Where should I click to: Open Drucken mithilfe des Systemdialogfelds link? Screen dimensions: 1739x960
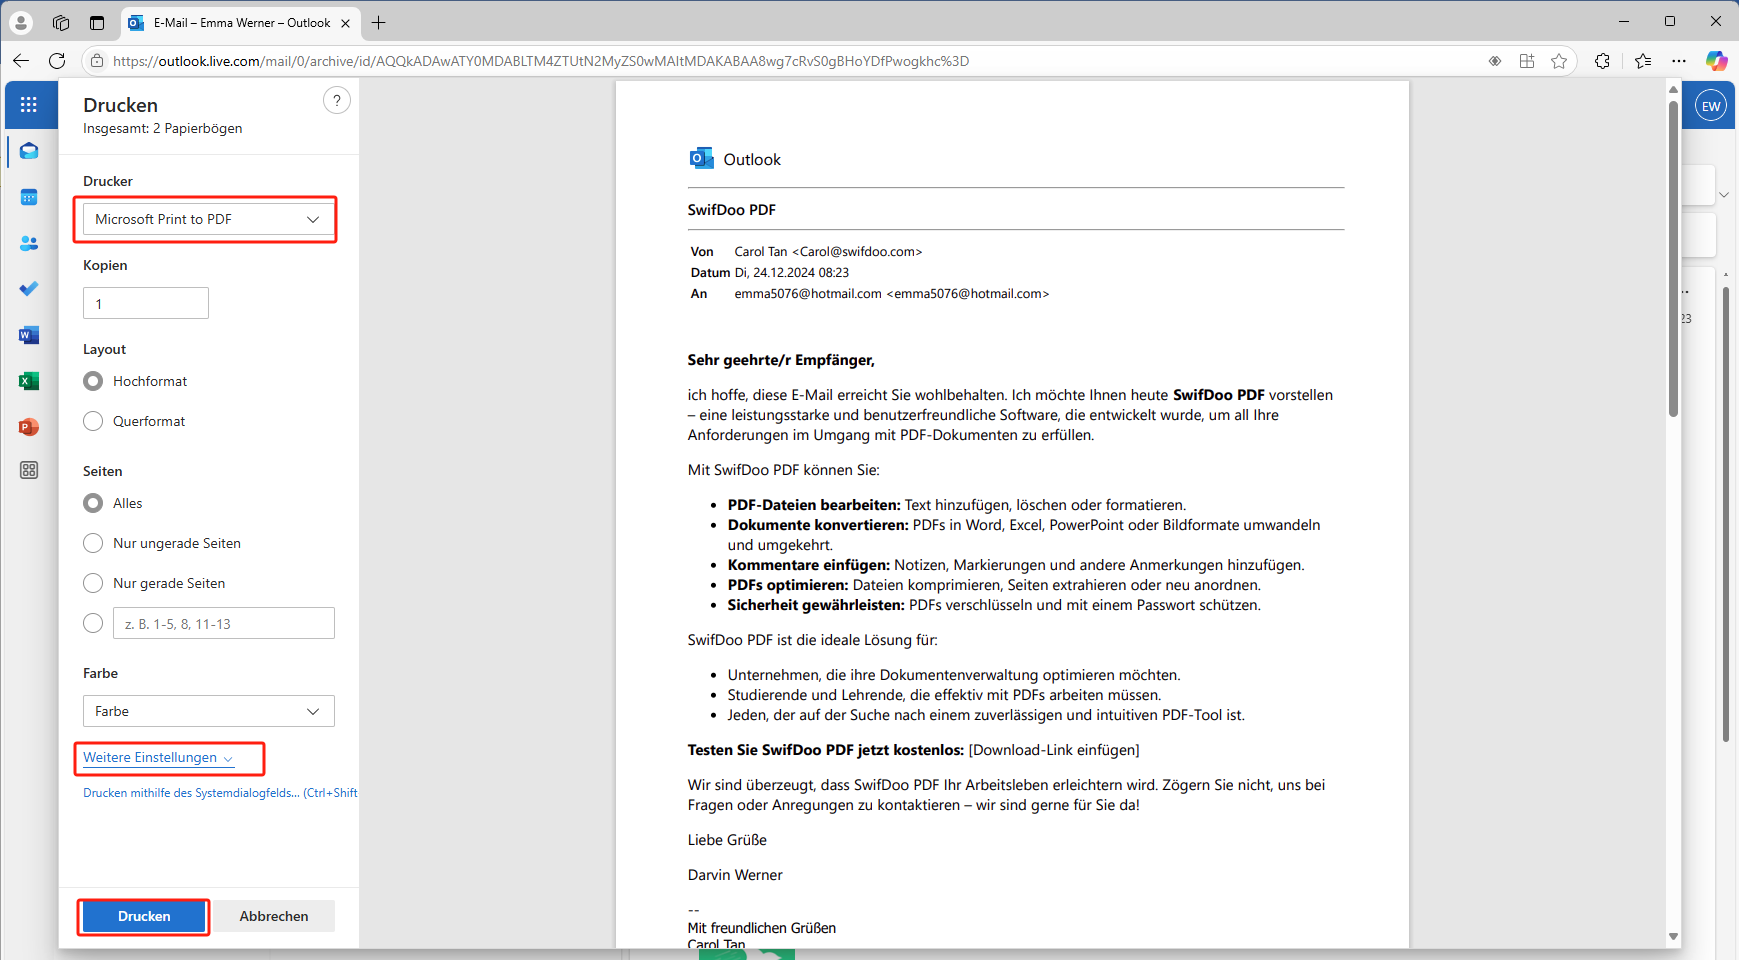(220, 793)
